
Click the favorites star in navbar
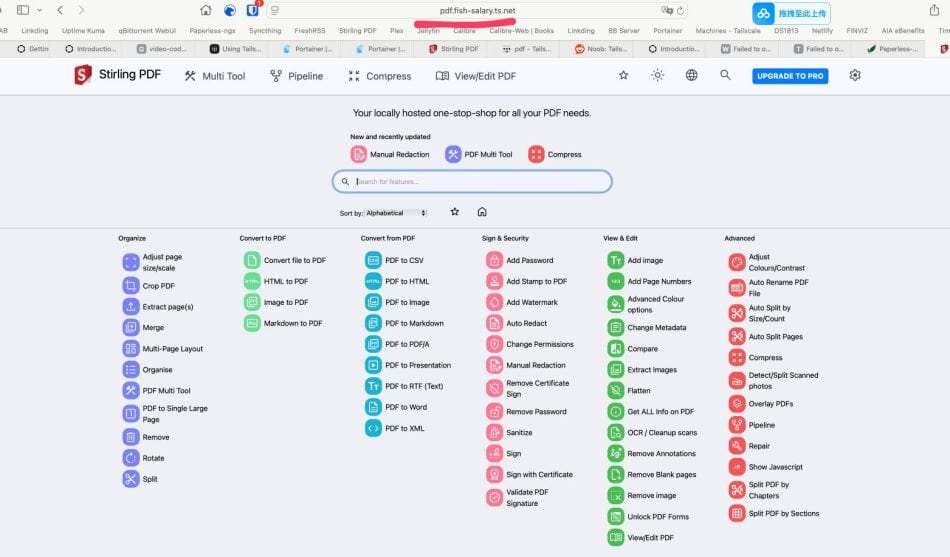tap(623, 75)
